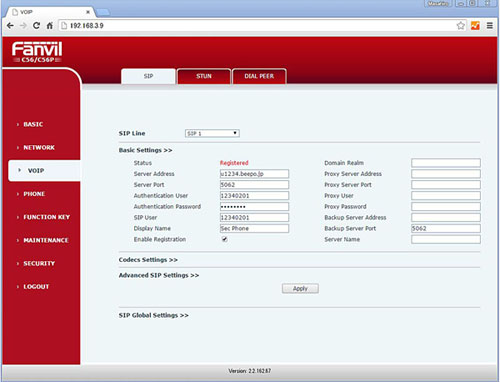Bookmark the page using the star icon
Screen dimensions: 500x382
(461, 26)
